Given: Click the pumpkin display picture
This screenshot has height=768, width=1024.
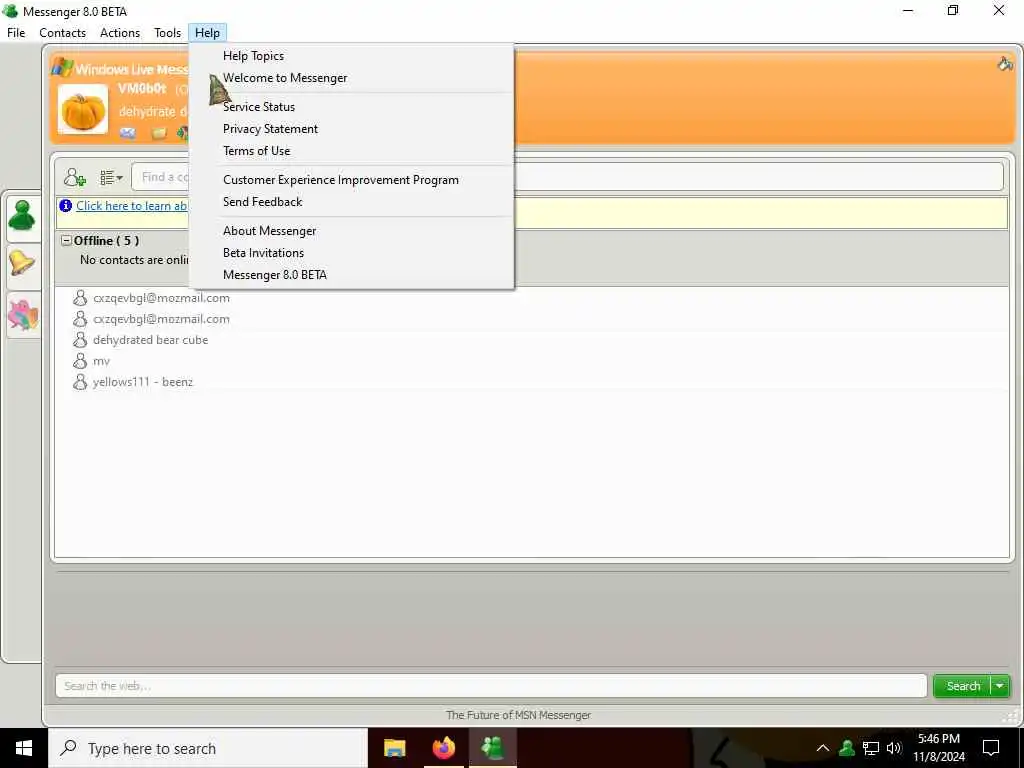Looking at the screenshot, I should point(83,110).
